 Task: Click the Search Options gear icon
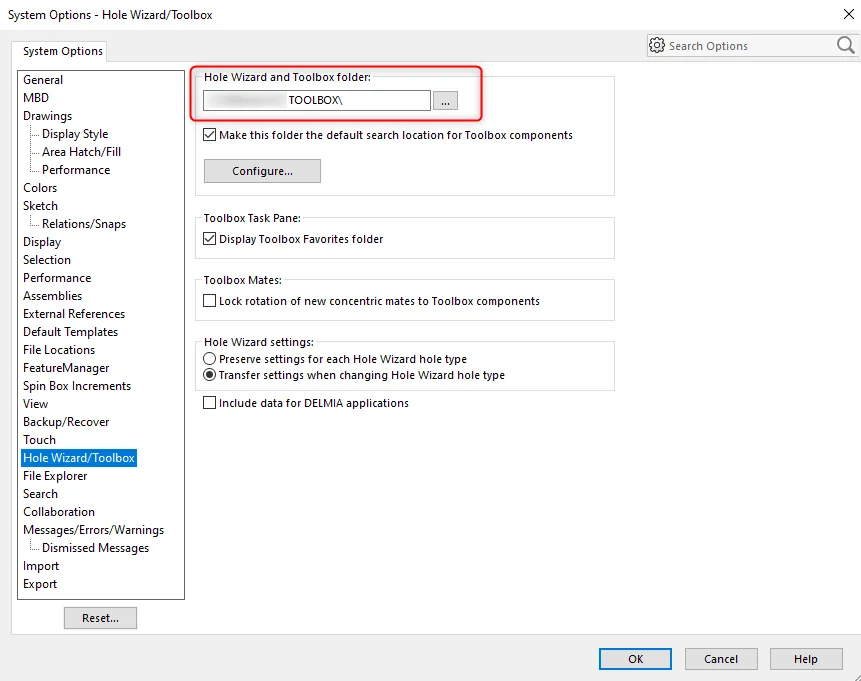point(657,45)
